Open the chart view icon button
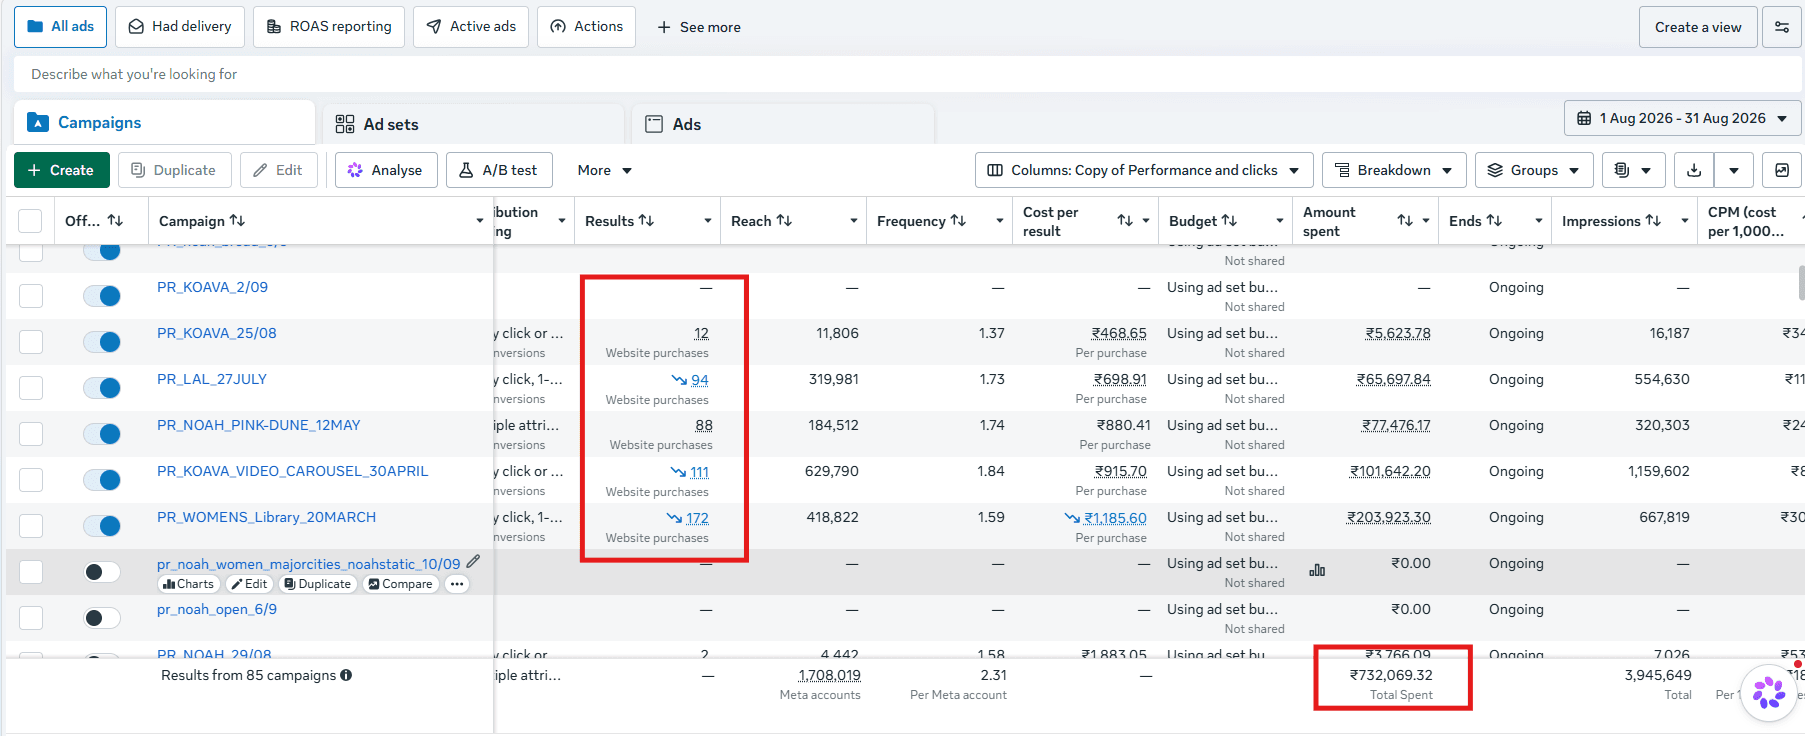Image resolution: width=1805 pixels, height=736 pixels. [1782, 170]
